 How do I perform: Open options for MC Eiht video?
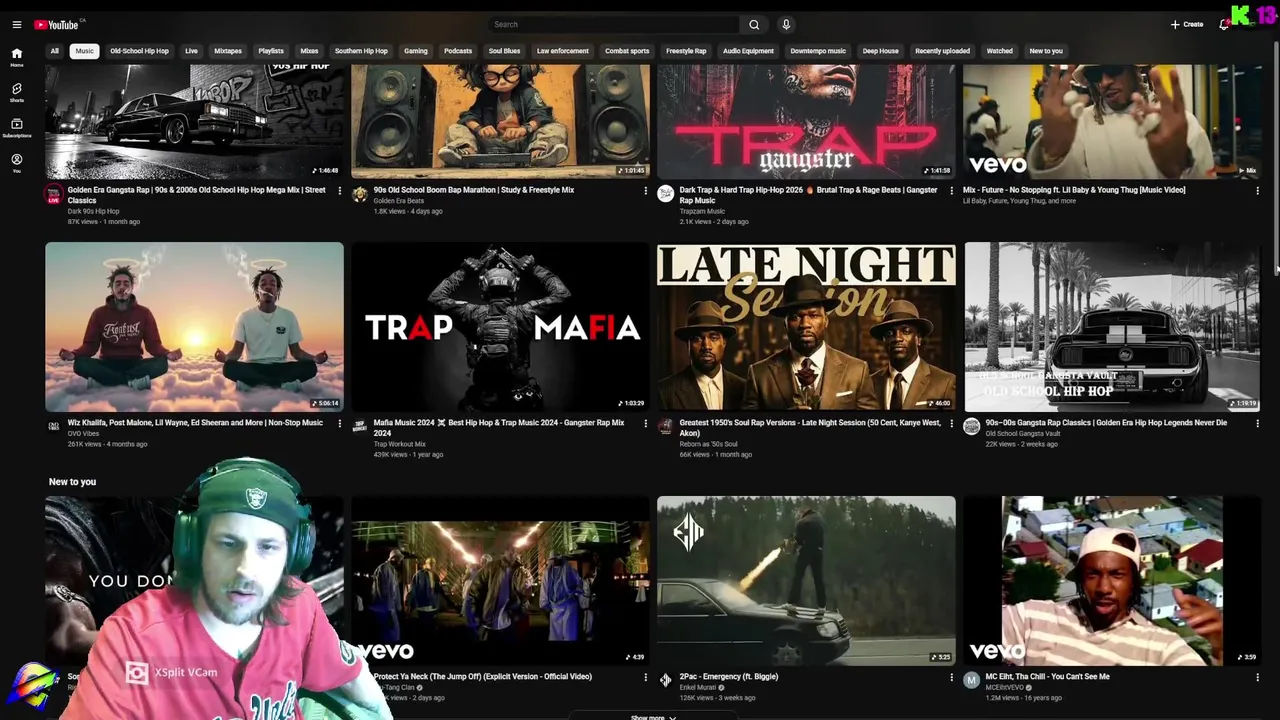[1257, 677]
